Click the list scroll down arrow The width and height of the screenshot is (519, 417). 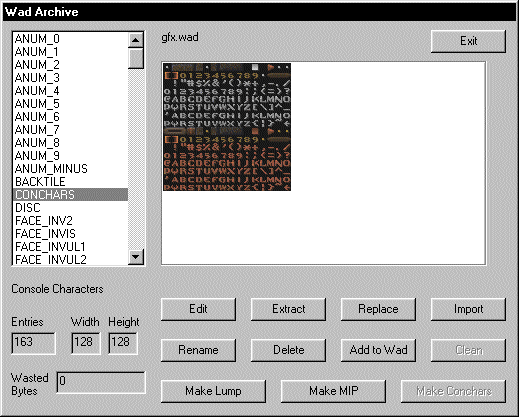click(x=136, y=257)
